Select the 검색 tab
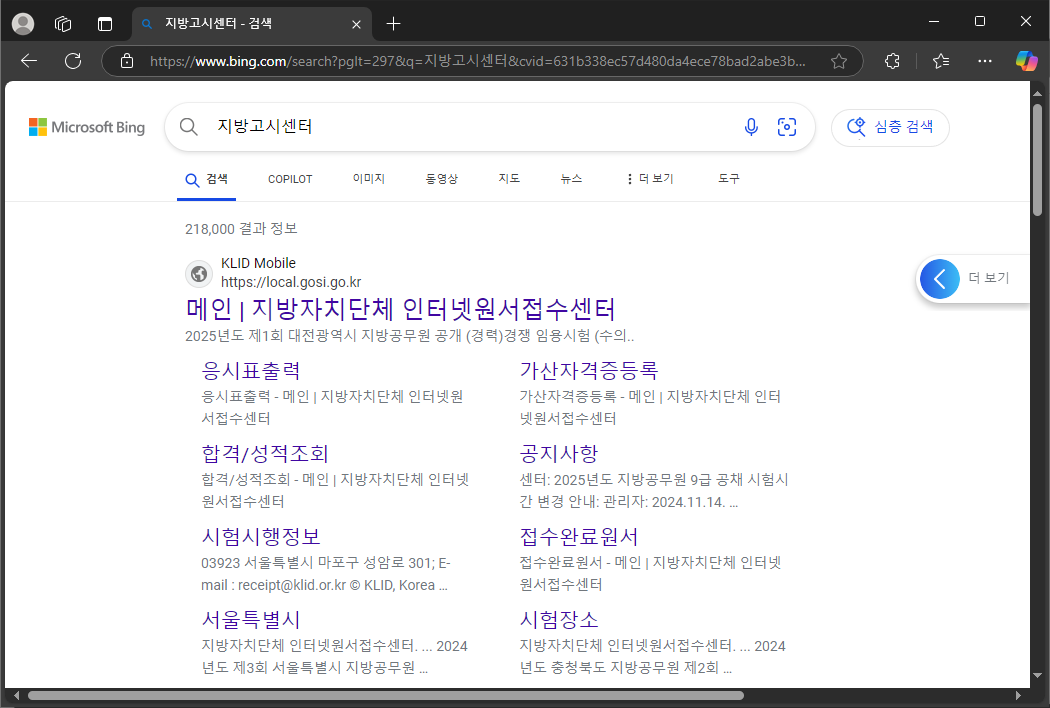 206,180
